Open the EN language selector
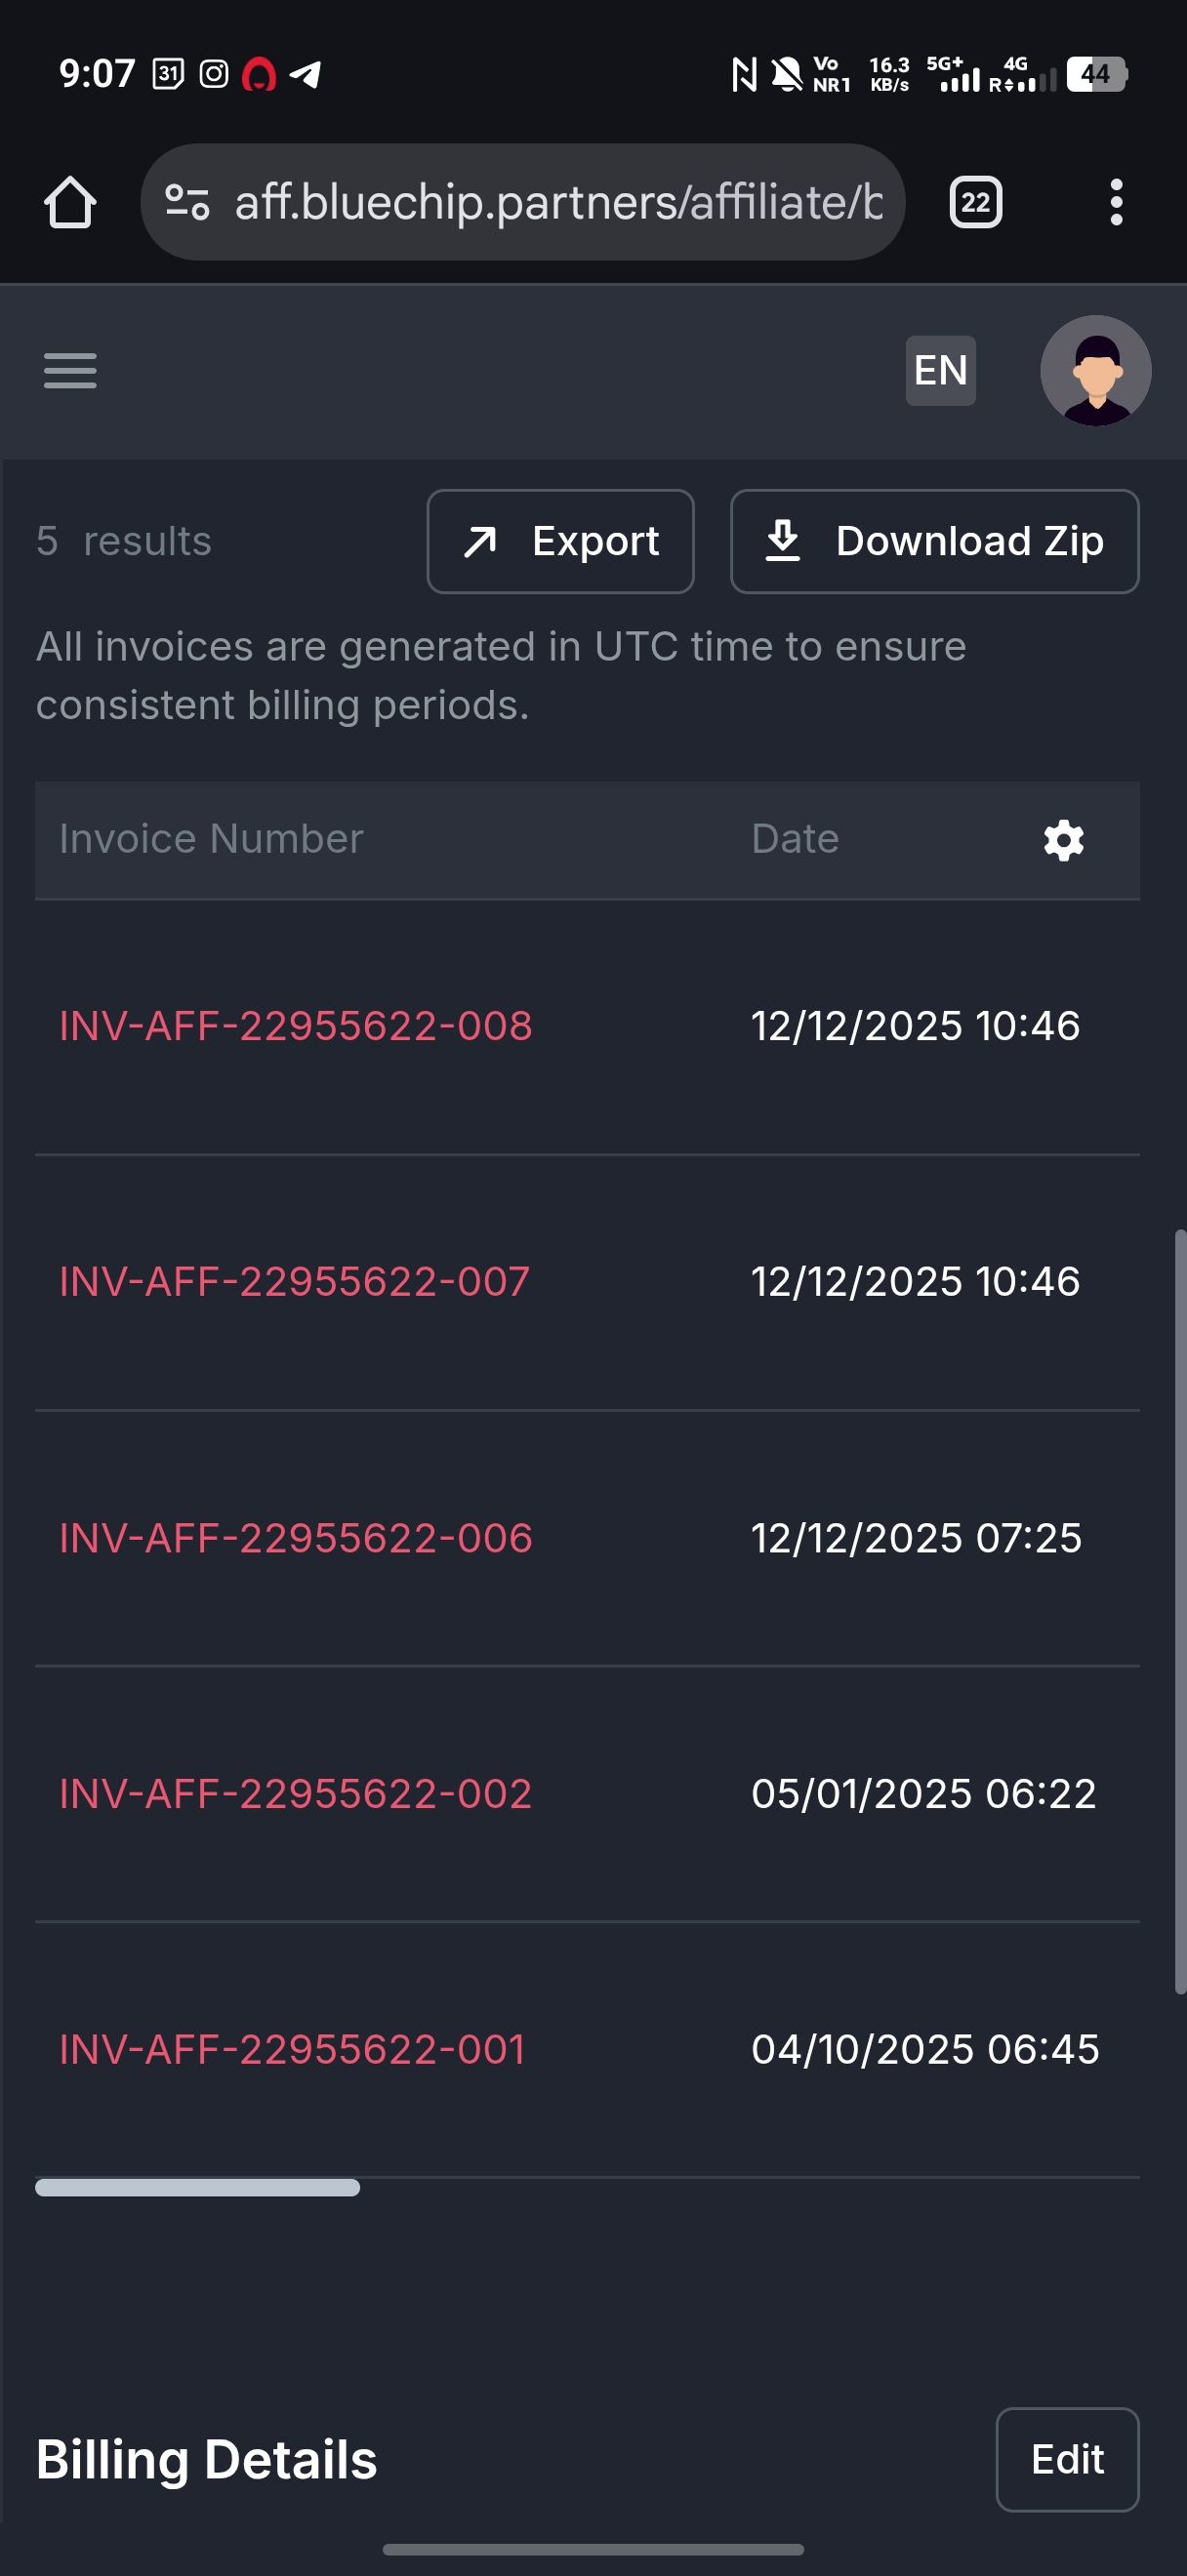 click(x=940, y=370)
